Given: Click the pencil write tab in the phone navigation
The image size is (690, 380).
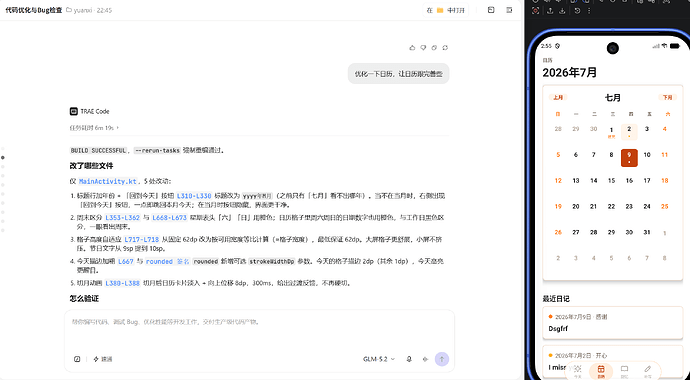Looking at the screenshot, I should pos(647,371).
